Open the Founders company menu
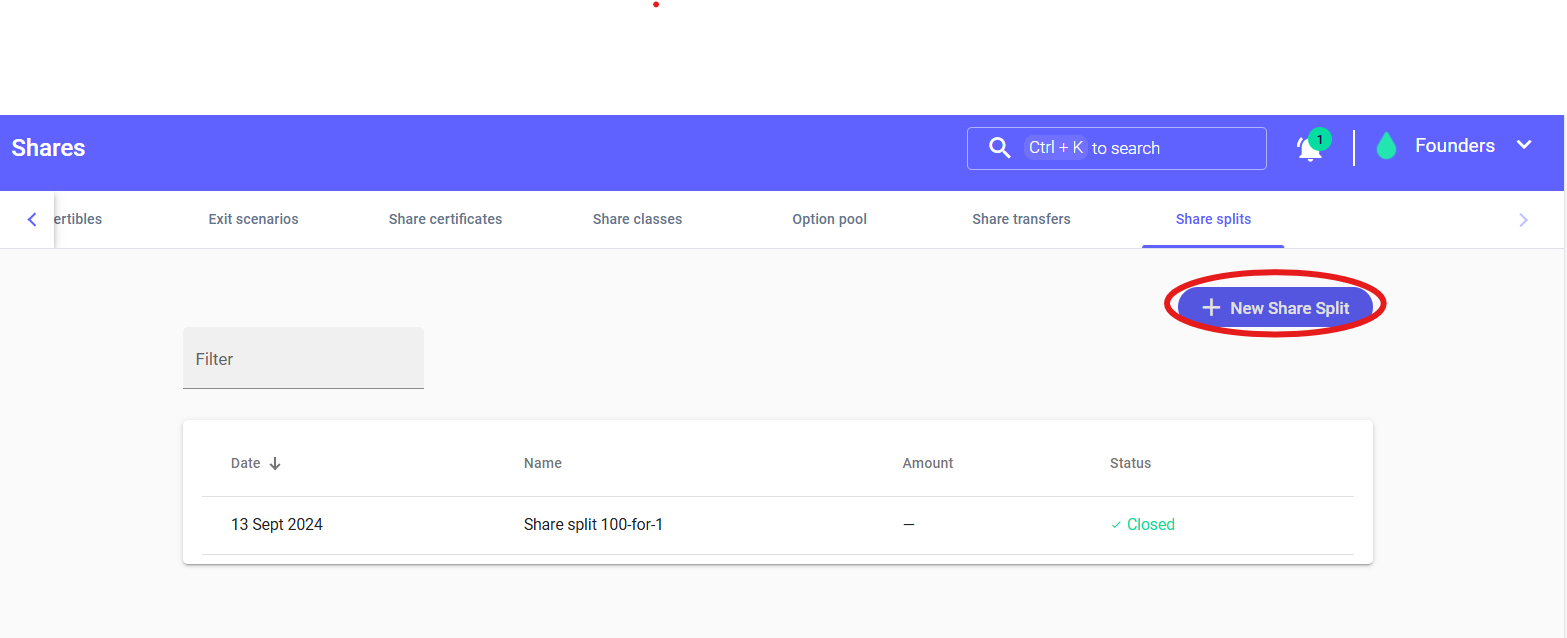 tap(1454, 146)
